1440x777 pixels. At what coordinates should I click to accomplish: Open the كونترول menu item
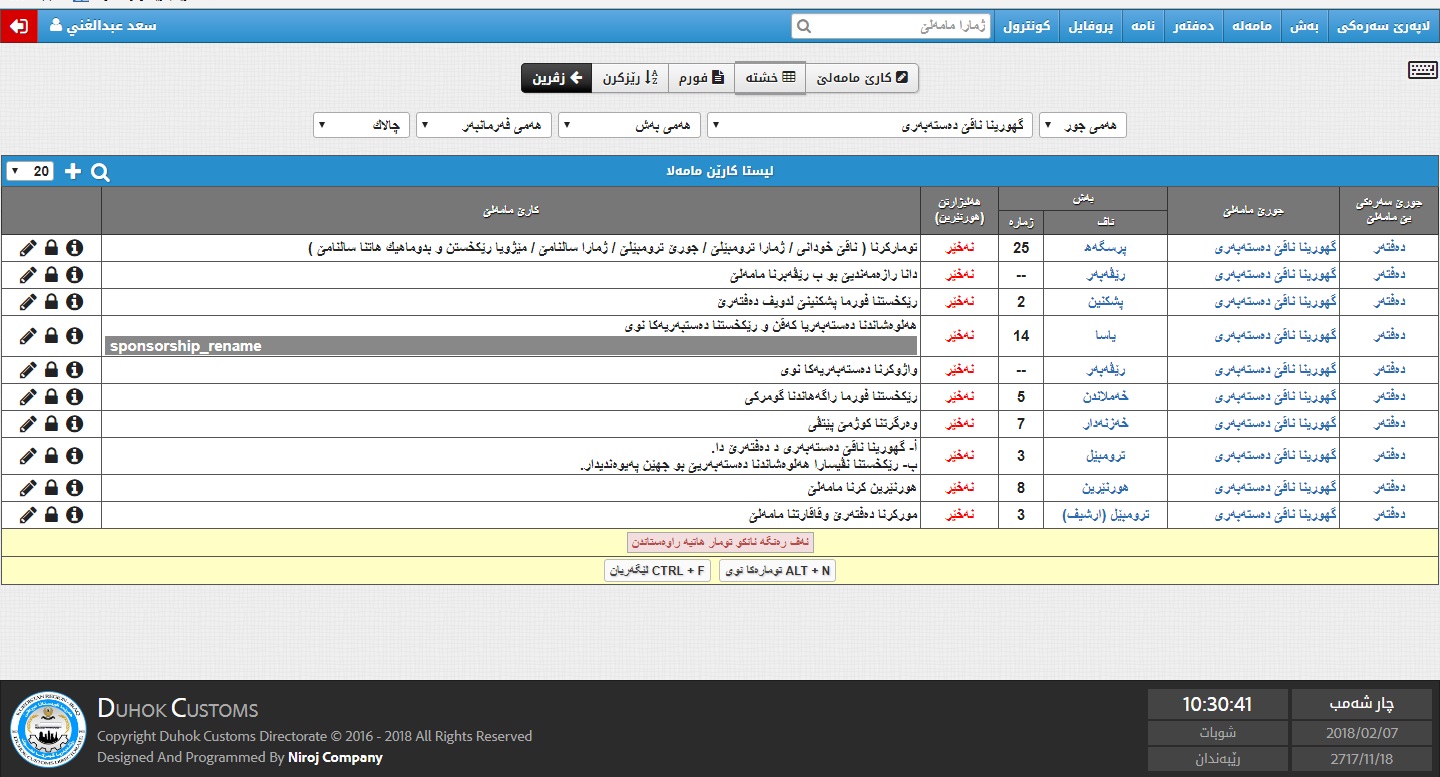[1027, 26]
